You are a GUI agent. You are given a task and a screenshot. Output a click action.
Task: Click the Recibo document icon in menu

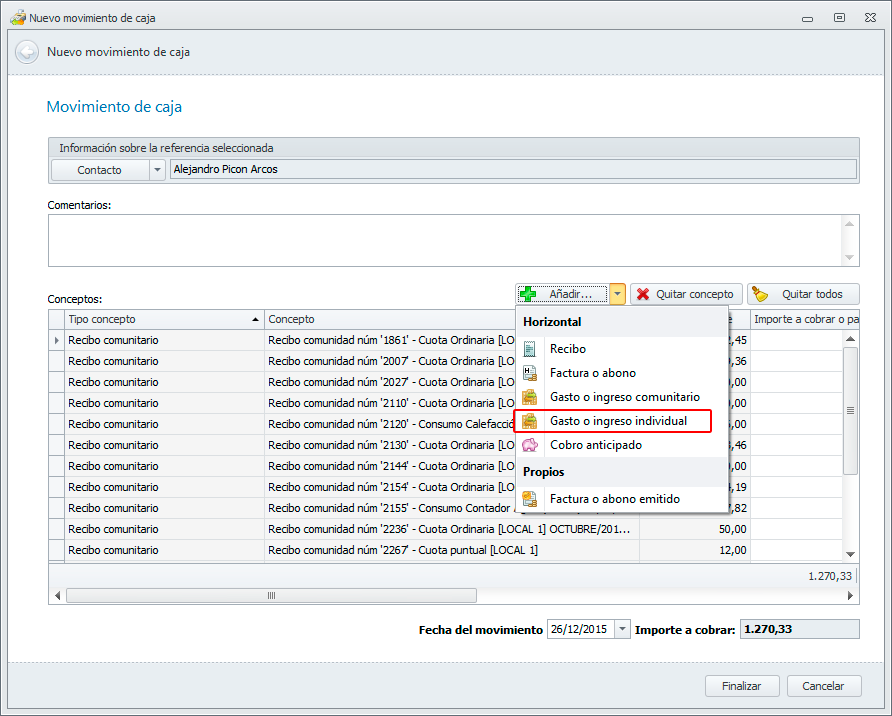coord(530,349)
